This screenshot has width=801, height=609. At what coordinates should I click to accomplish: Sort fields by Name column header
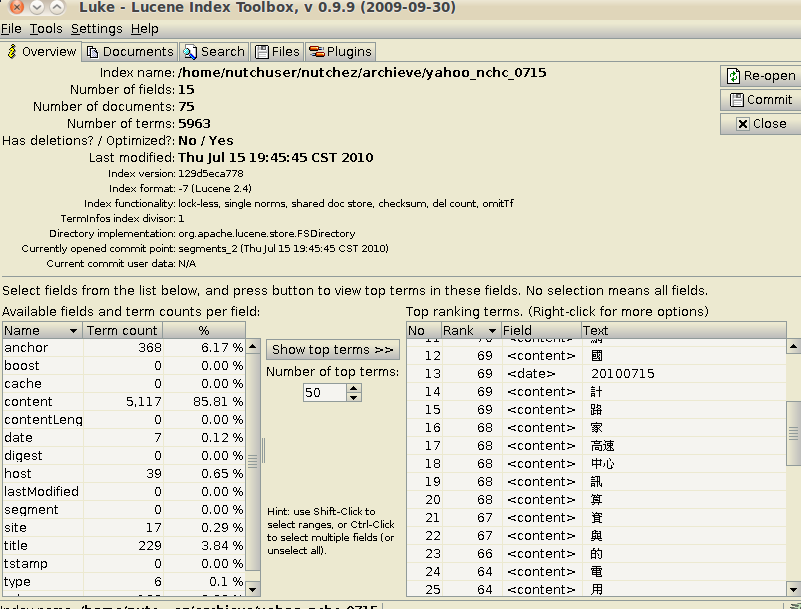[43, 331]
